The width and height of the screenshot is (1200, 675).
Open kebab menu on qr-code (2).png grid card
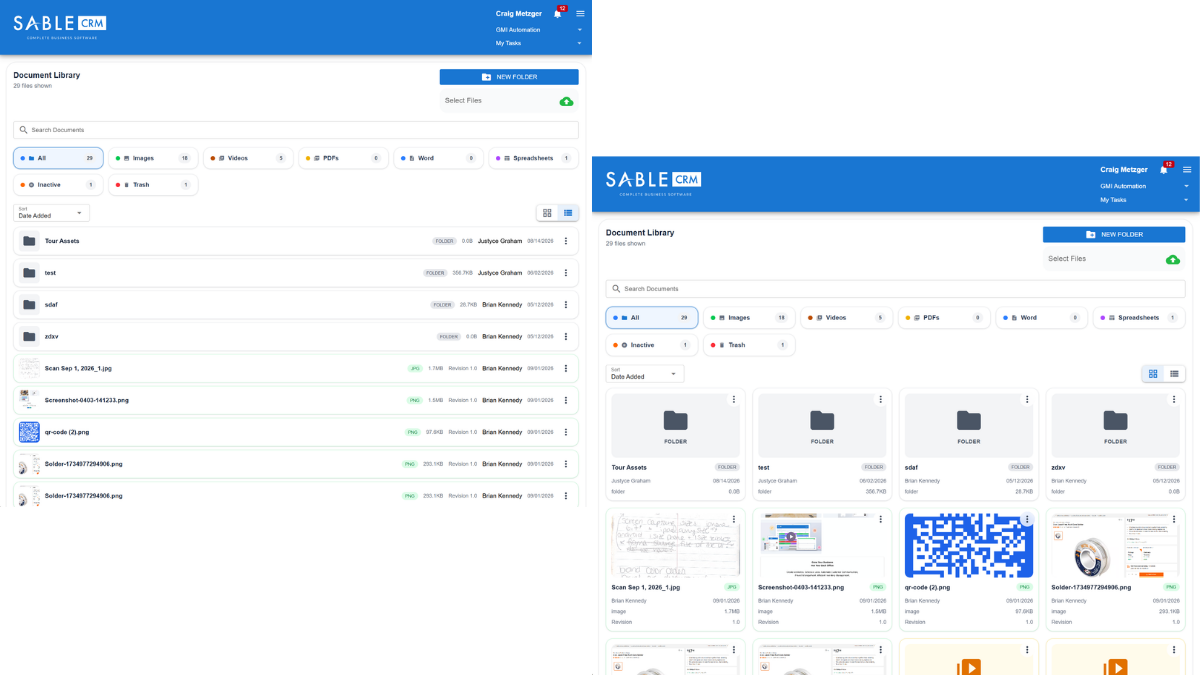click(1027, 520)
